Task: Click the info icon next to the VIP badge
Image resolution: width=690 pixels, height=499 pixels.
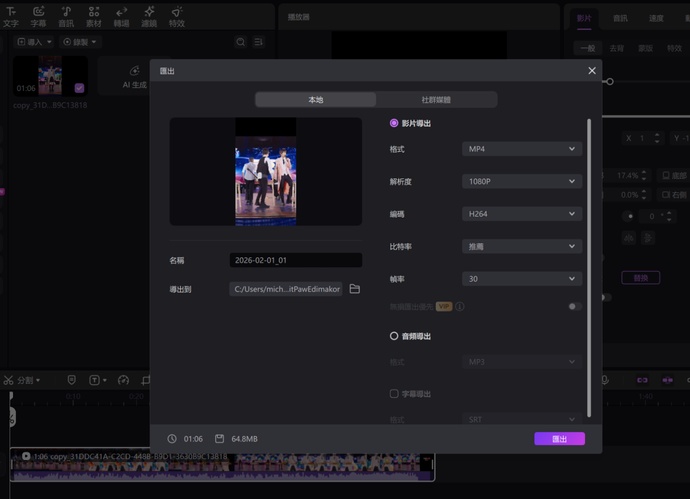Action: (460, 307)
